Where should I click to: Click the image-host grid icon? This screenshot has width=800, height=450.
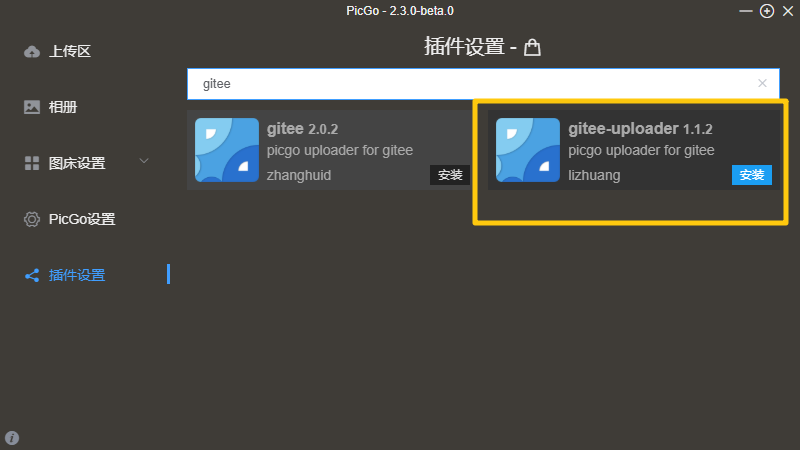click(x=32, y=163)
